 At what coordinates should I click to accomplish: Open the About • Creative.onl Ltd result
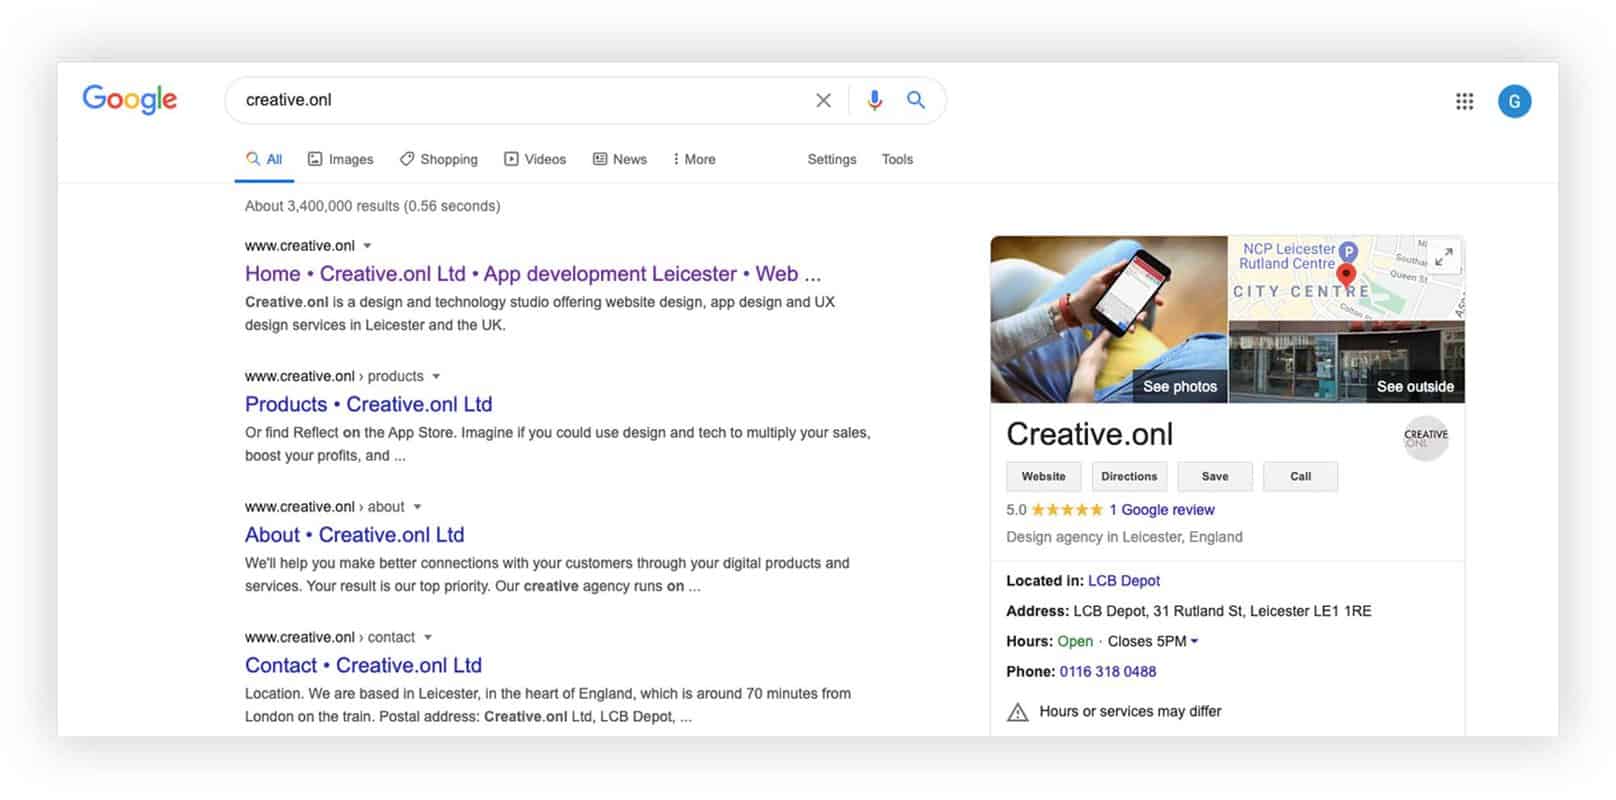[355, 535]
